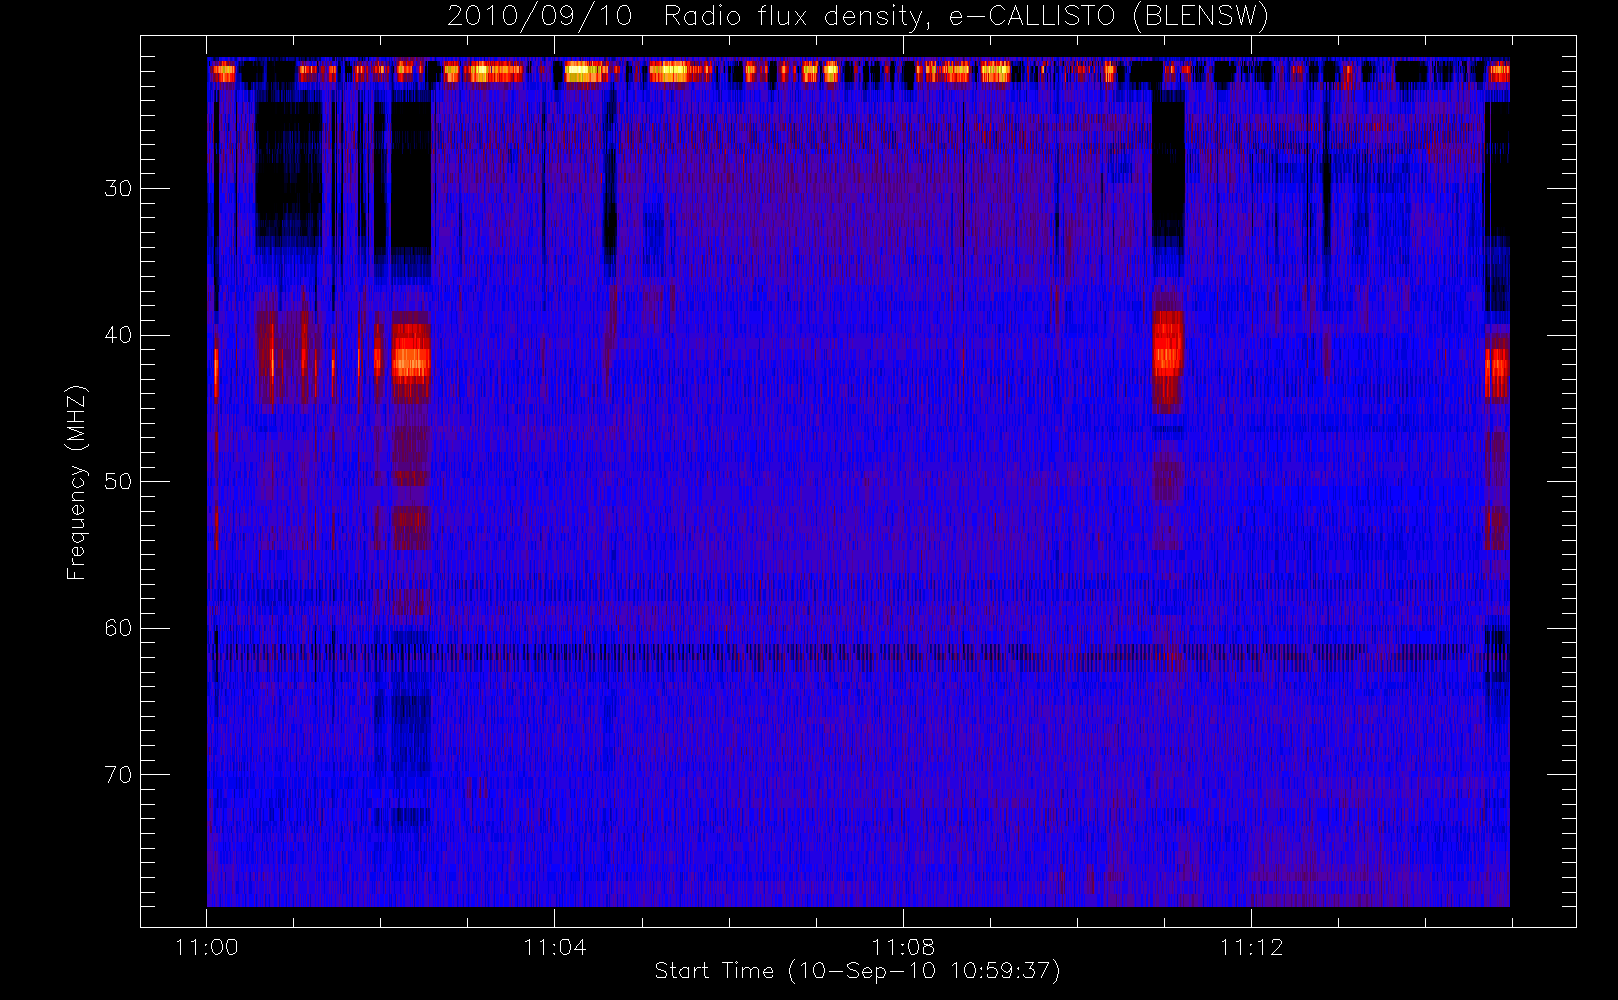Click the 11:08 time tick label
This screenshot has height=1000, width=1618.
[903, 947]
